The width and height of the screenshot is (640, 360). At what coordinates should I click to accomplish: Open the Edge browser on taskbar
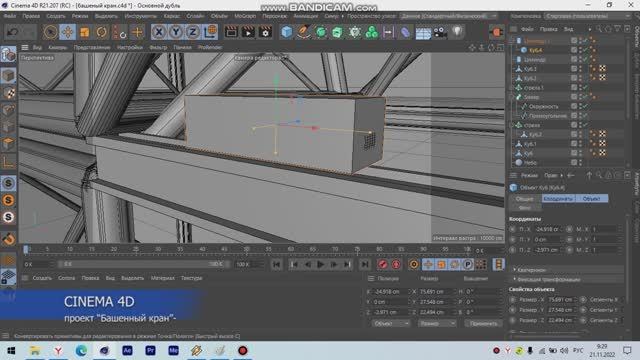tap(81, 350)
